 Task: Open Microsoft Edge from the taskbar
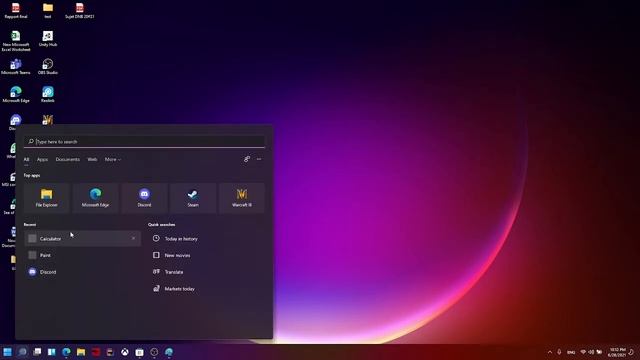pos(66,352)
